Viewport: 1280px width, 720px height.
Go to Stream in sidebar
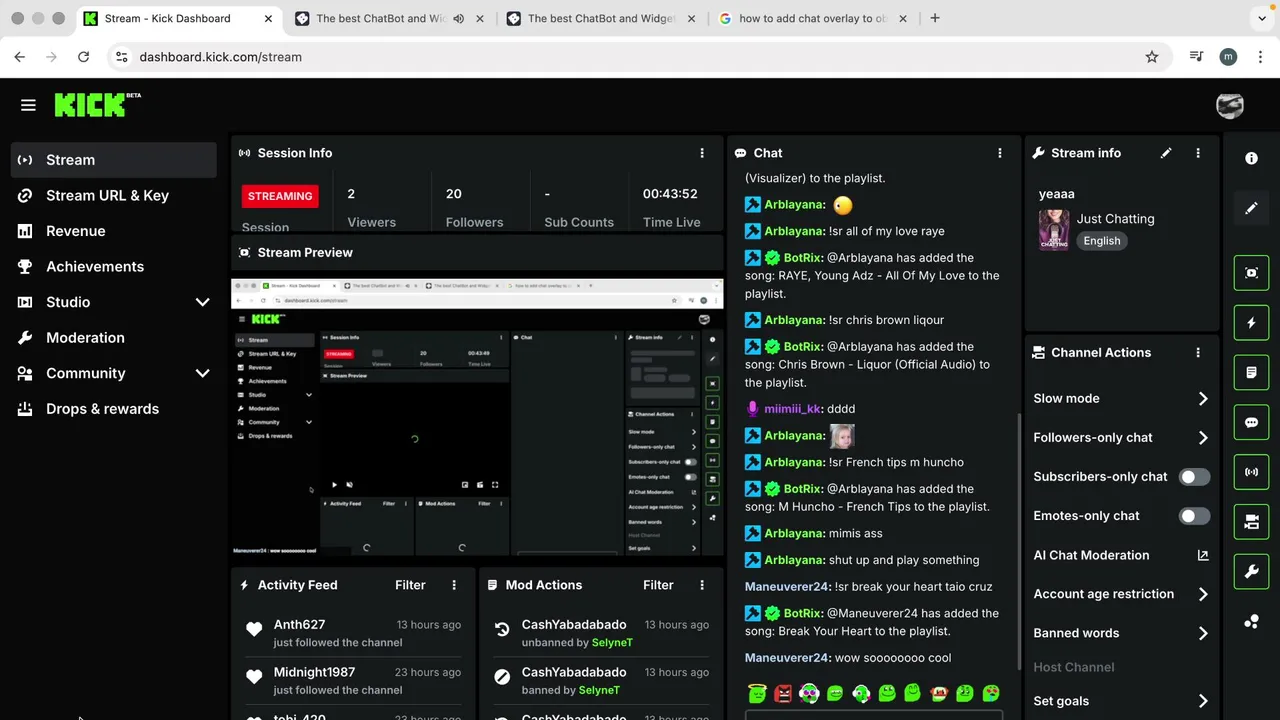pyautogui.click(x=114, y=160)
